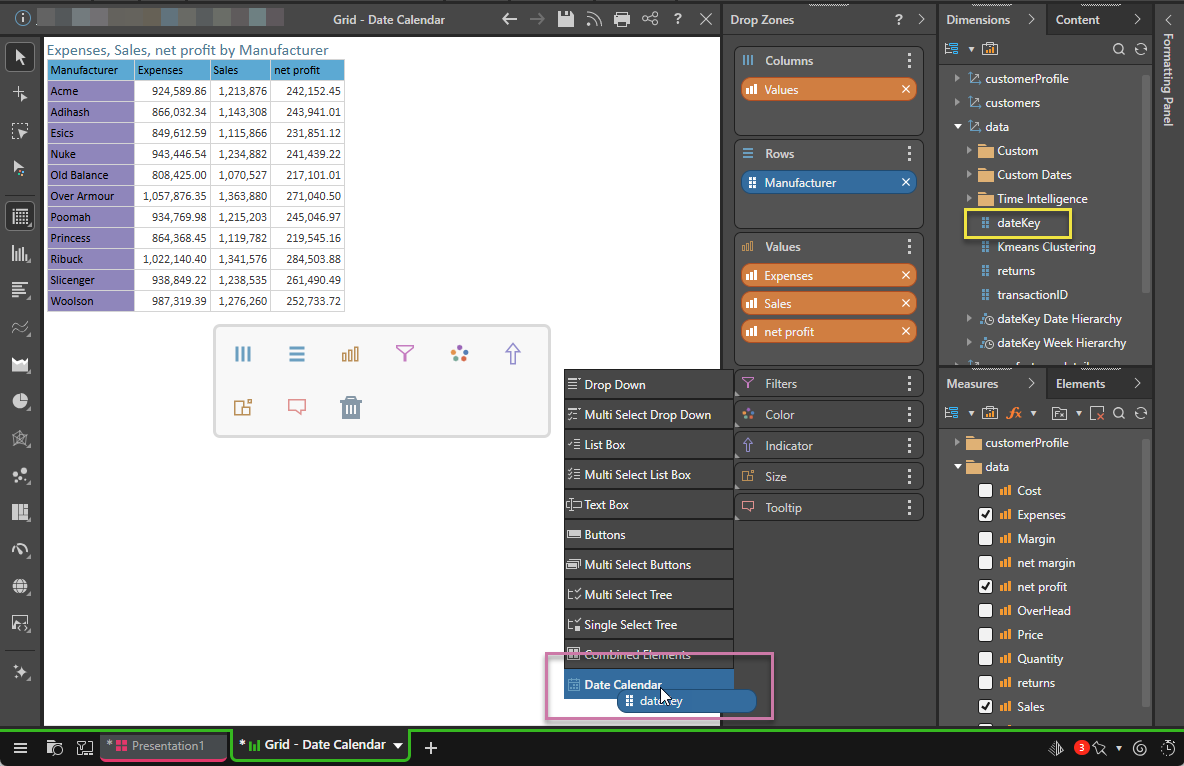Click the Save icon in top toolbar
The image size is (1184, 766).
[565, 19]
